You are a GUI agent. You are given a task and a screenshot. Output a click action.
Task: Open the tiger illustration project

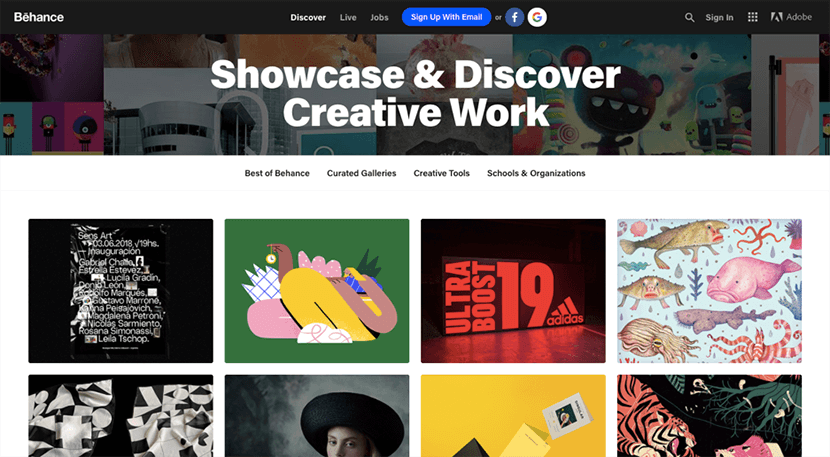click(709, 416)
